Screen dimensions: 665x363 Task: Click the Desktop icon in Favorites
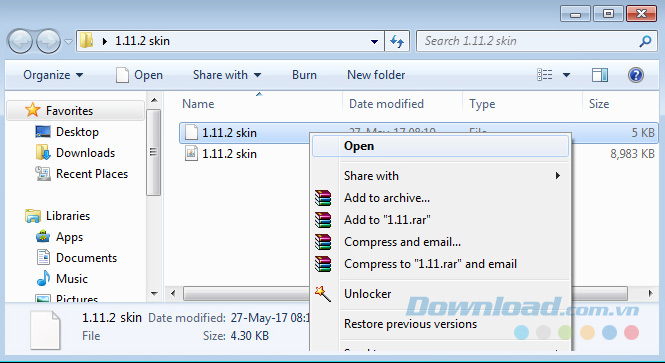(x=43, y=132)
